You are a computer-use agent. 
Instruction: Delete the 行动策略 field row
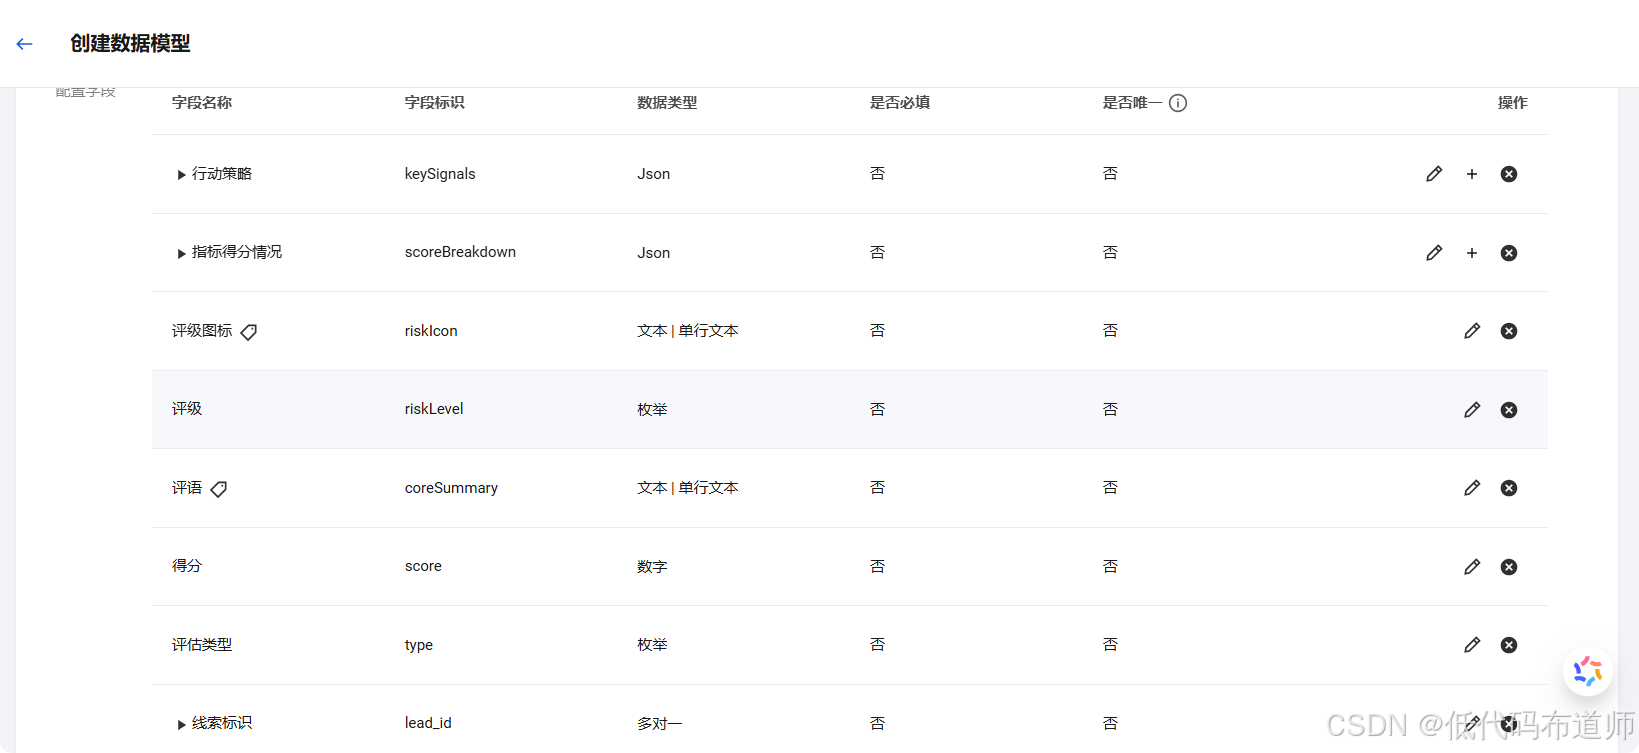click(x=1509, y=174)
